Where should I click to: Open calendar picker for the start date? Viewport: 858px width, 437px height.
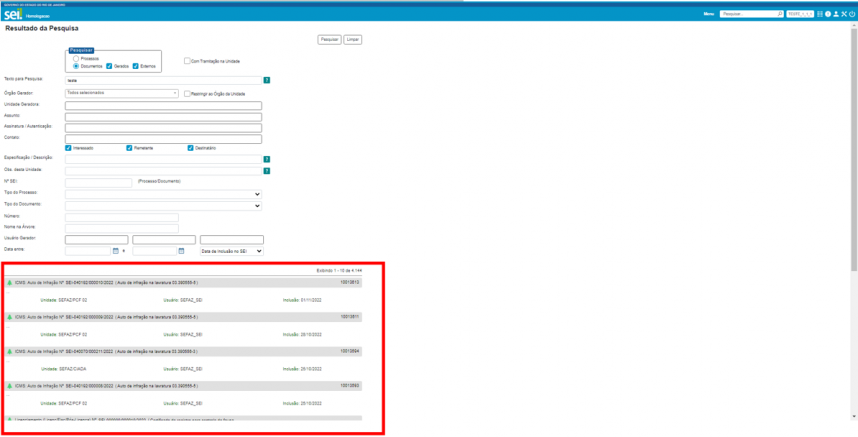click(x=115, y=251)
